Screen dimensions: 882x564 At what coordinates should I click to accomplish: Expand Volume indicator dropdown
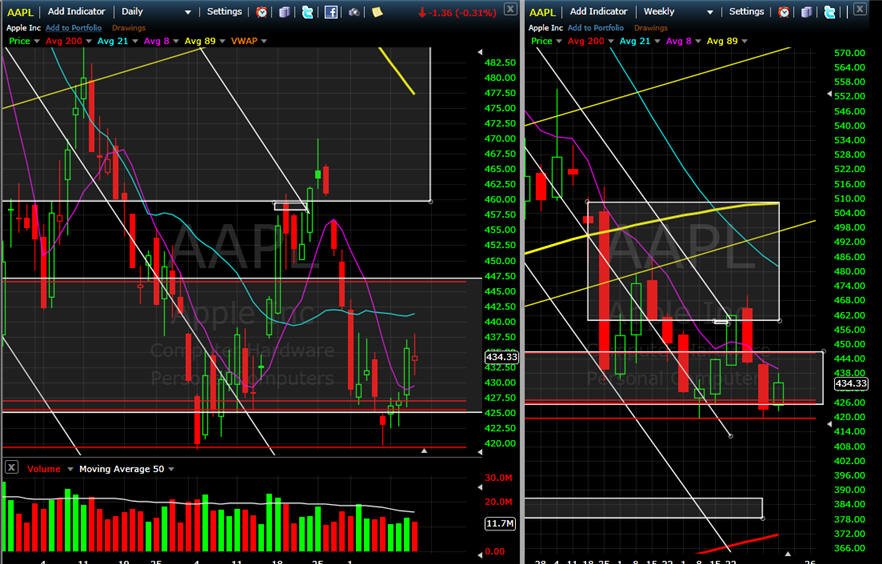pos(70,469)
